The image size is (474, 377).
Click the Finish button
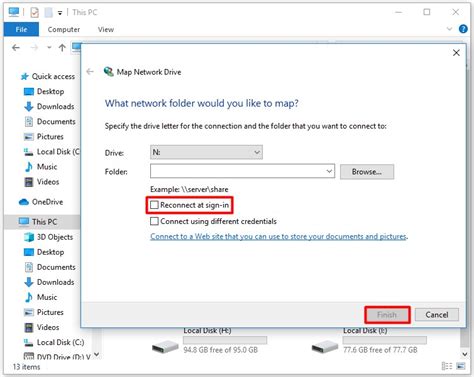coord(387,315)
